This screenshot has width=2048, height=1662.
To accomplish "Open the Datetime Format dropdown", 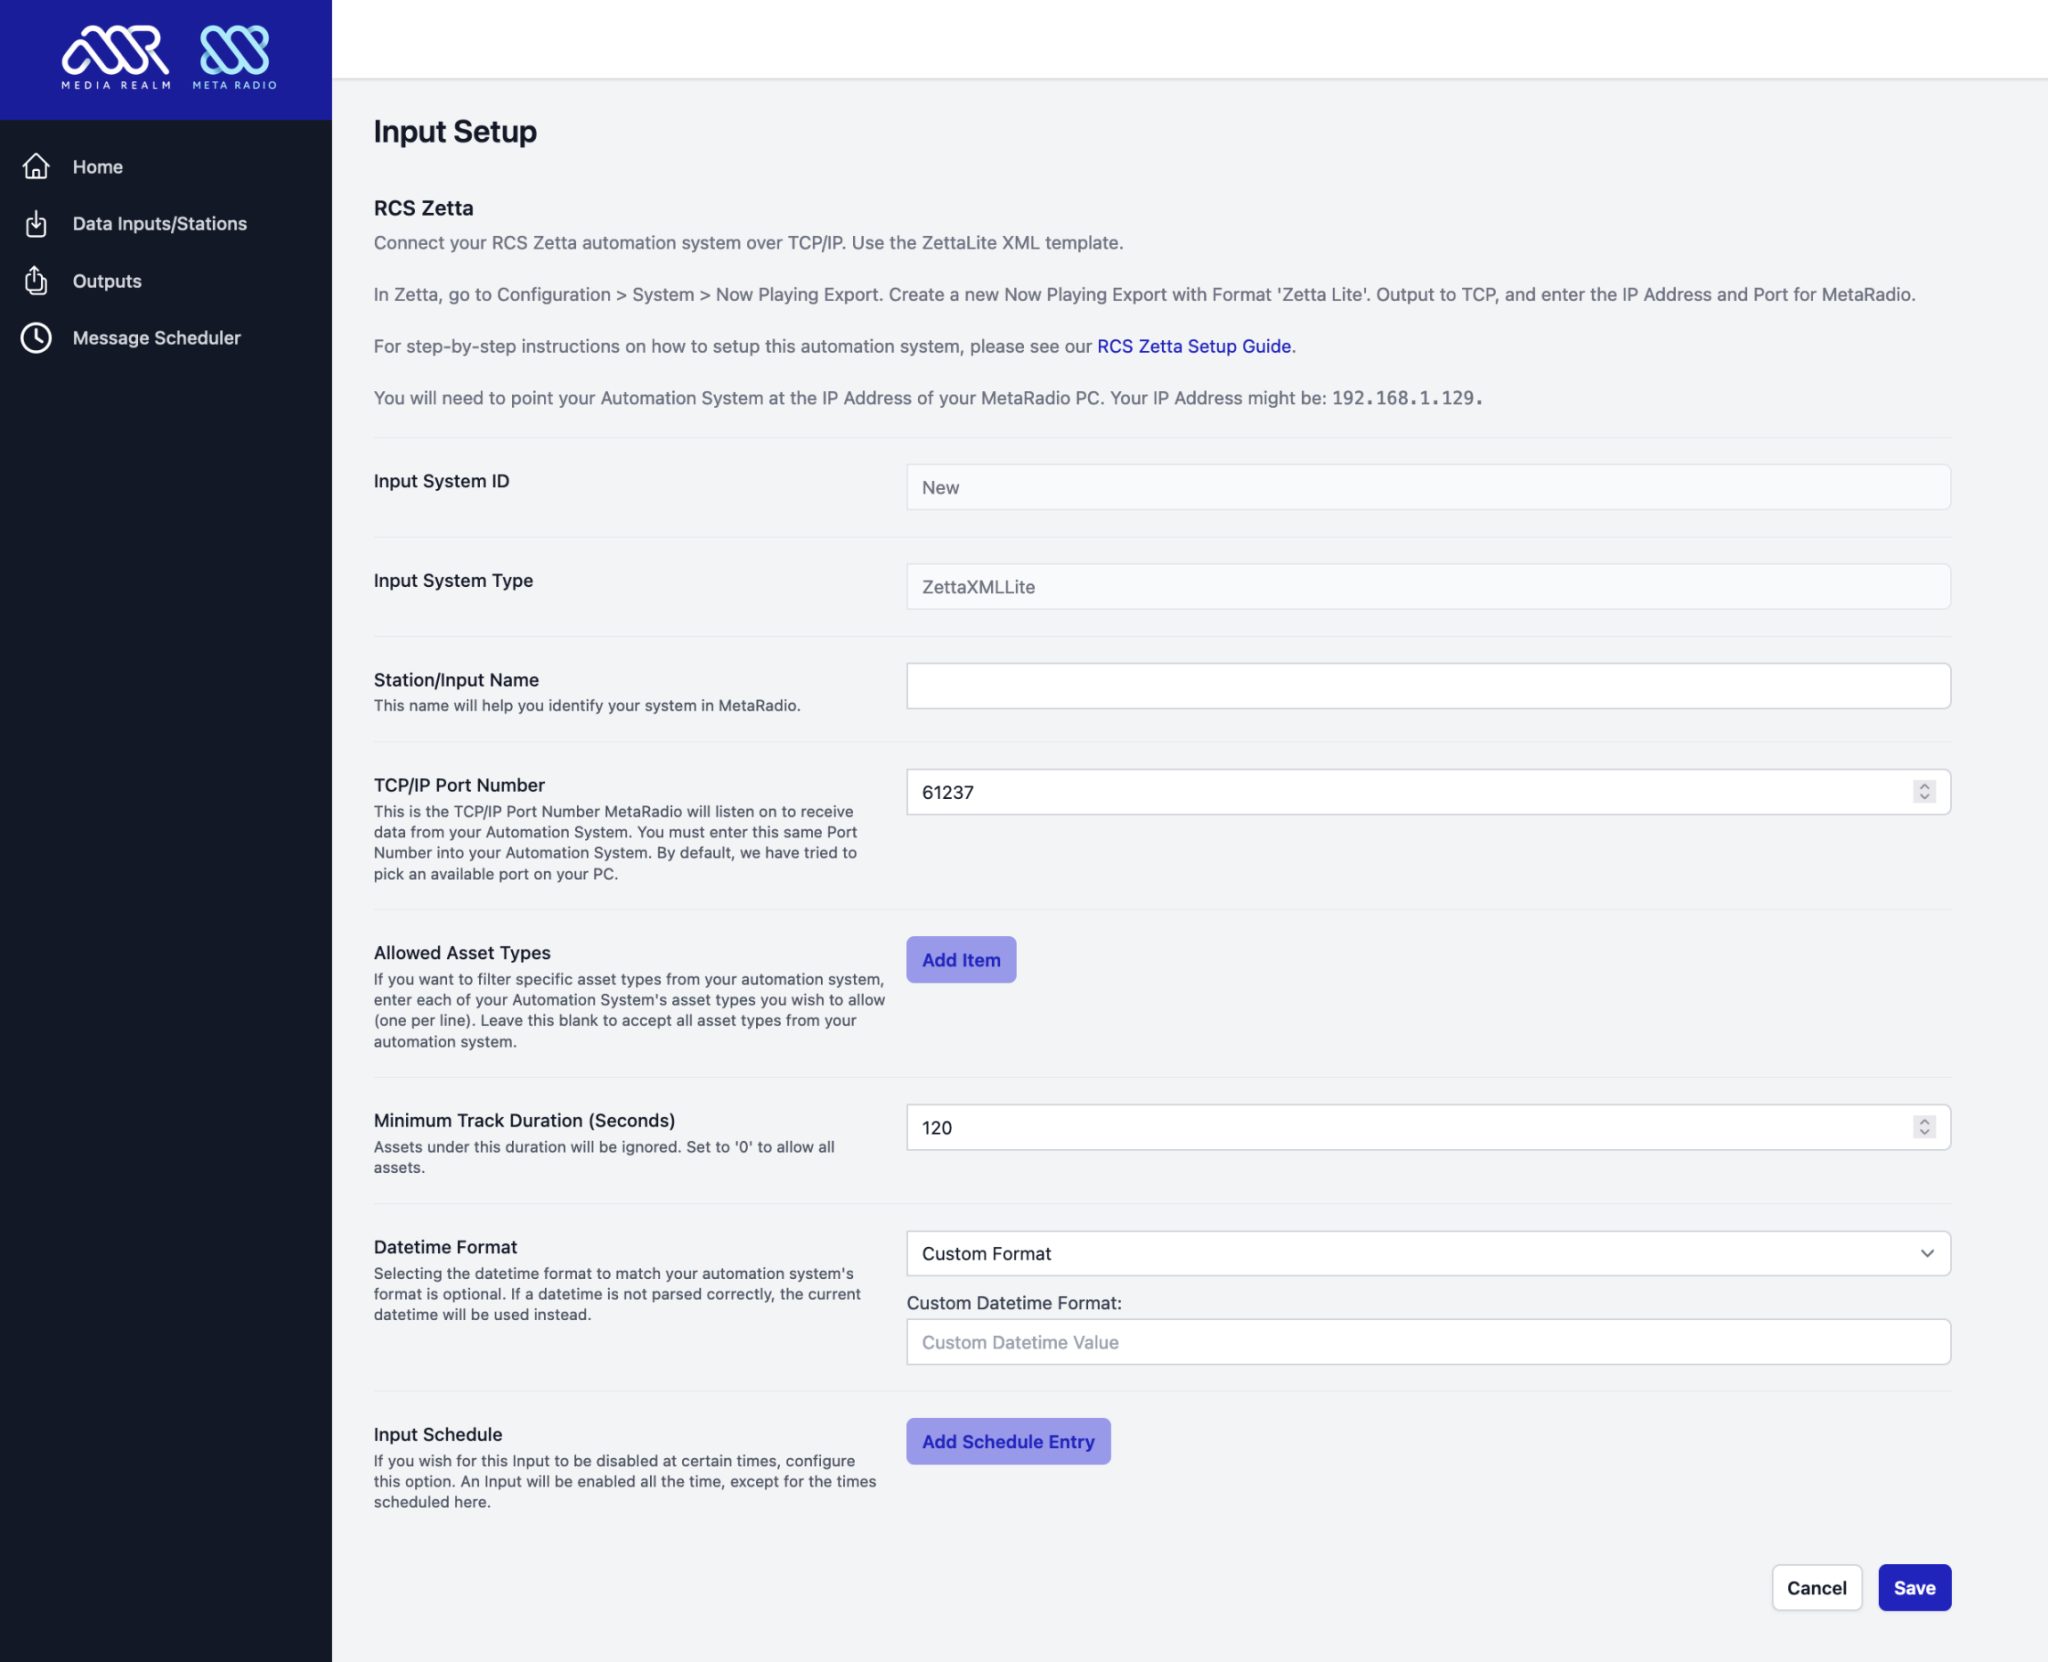I will (1427, 1253).
